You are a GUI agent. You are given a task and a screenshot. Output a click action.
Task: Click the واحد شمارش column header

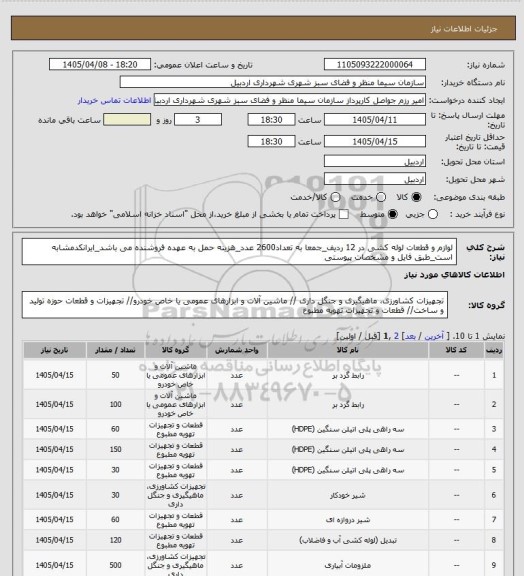[x=237, y=350]
